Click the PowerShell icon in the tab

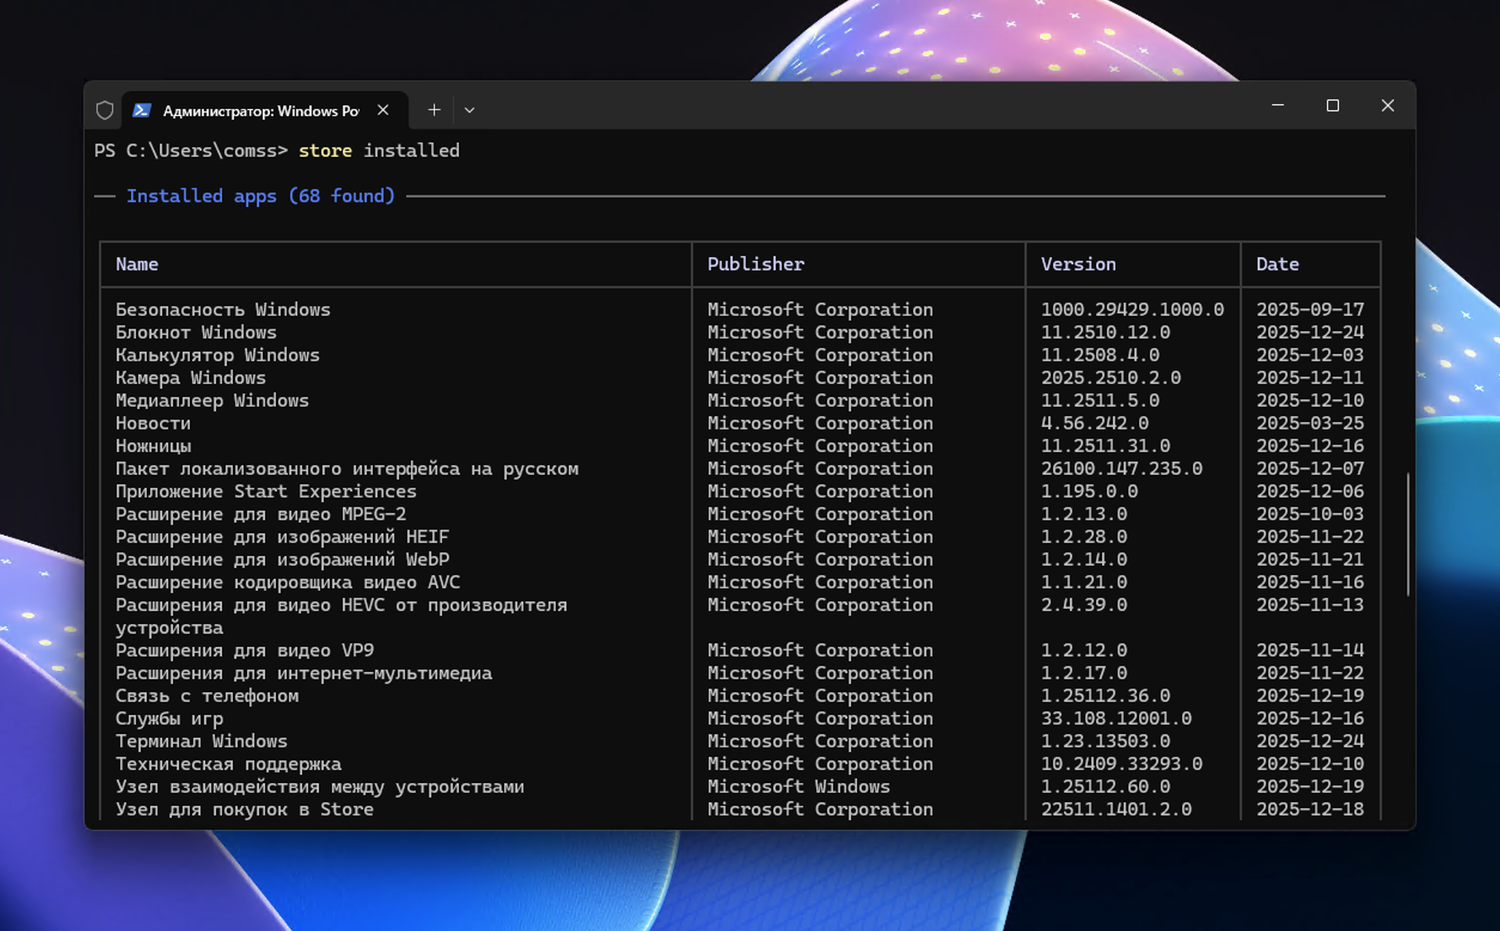click(142, 110)
